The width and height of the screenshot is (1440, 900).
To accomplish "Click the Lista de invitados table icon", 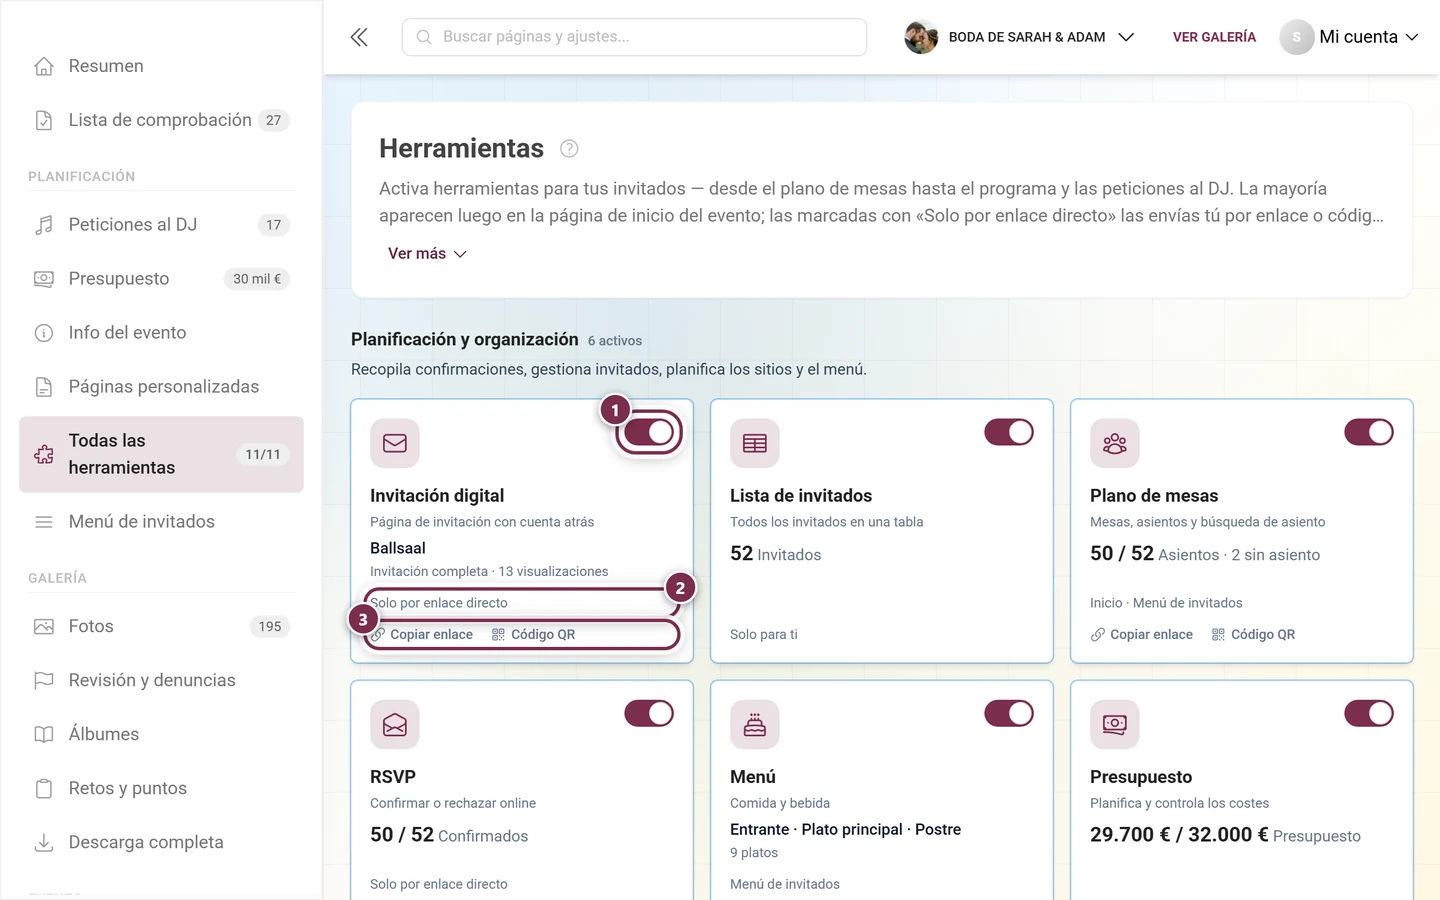I will [755, 443].
